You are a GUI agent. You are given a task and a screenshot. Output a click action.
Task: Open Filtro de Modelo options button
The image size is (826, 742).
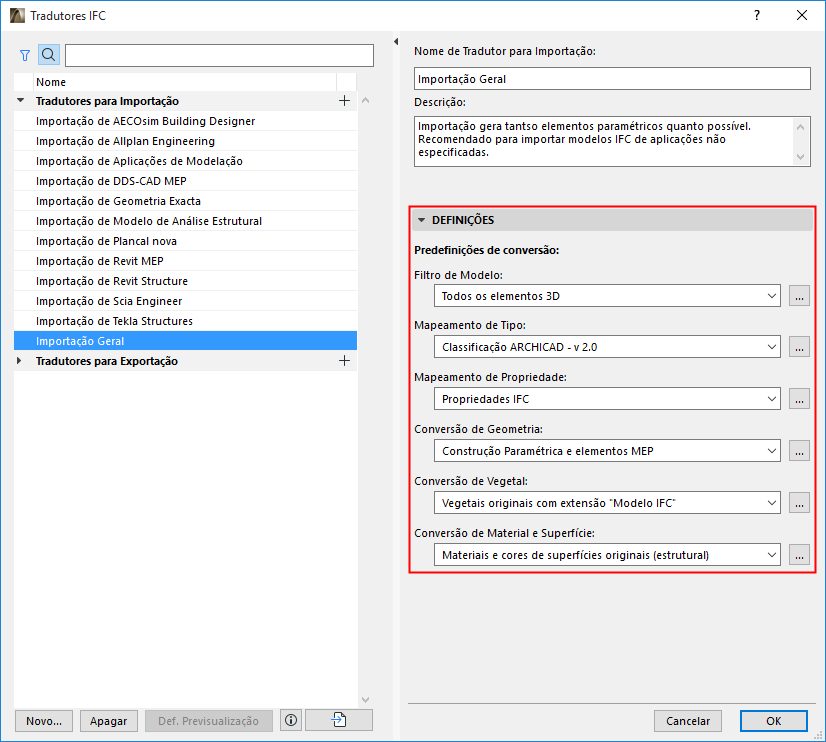point(799,296)
